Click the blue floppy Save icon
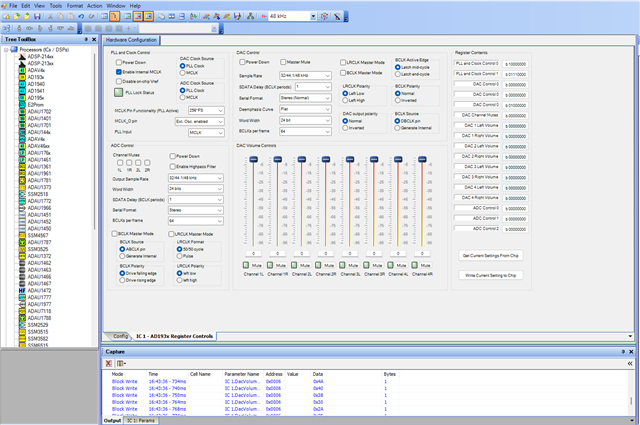Image resolution: width=640 pixels, height=425 pixels. [37, 16]
